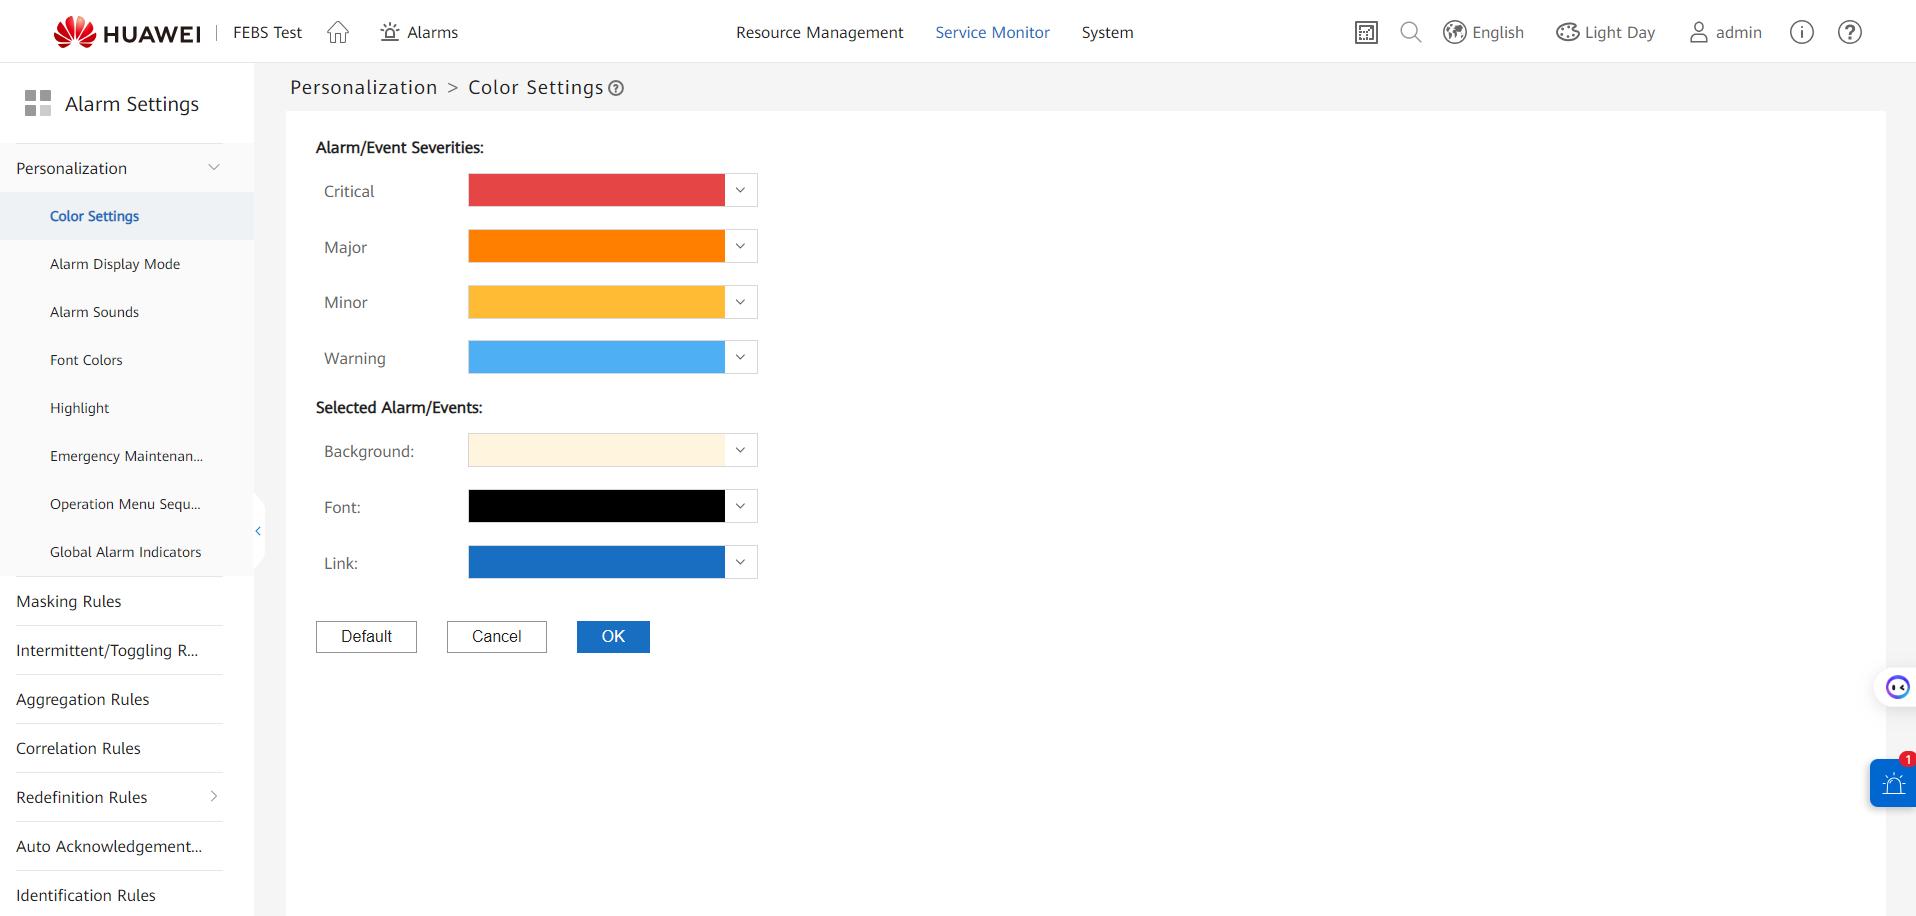Open the Warning color dropdown arrow
Viewport: 1916px width, 916px height.
pos(740,357)
